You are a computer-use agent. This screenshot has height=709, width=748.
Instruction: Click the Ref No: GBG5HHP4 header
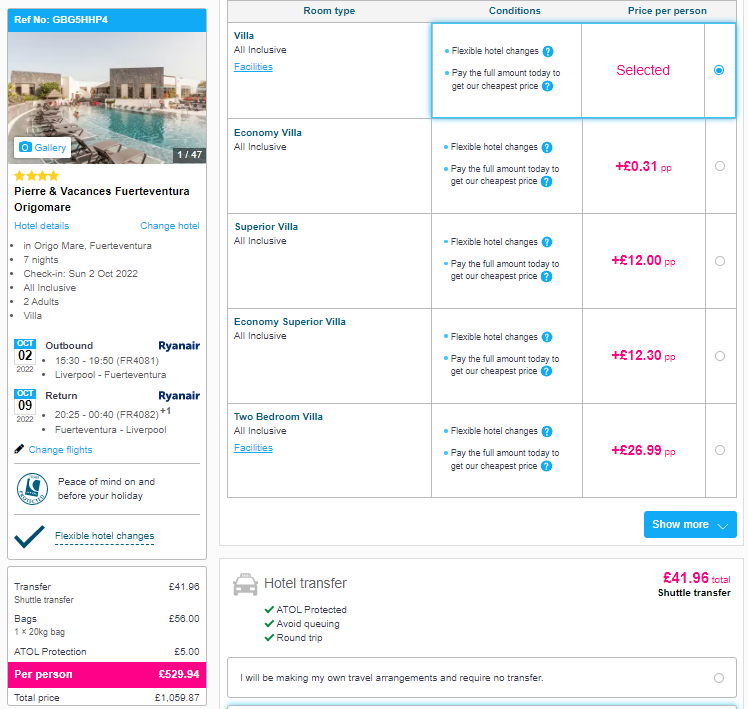[107, 20]
